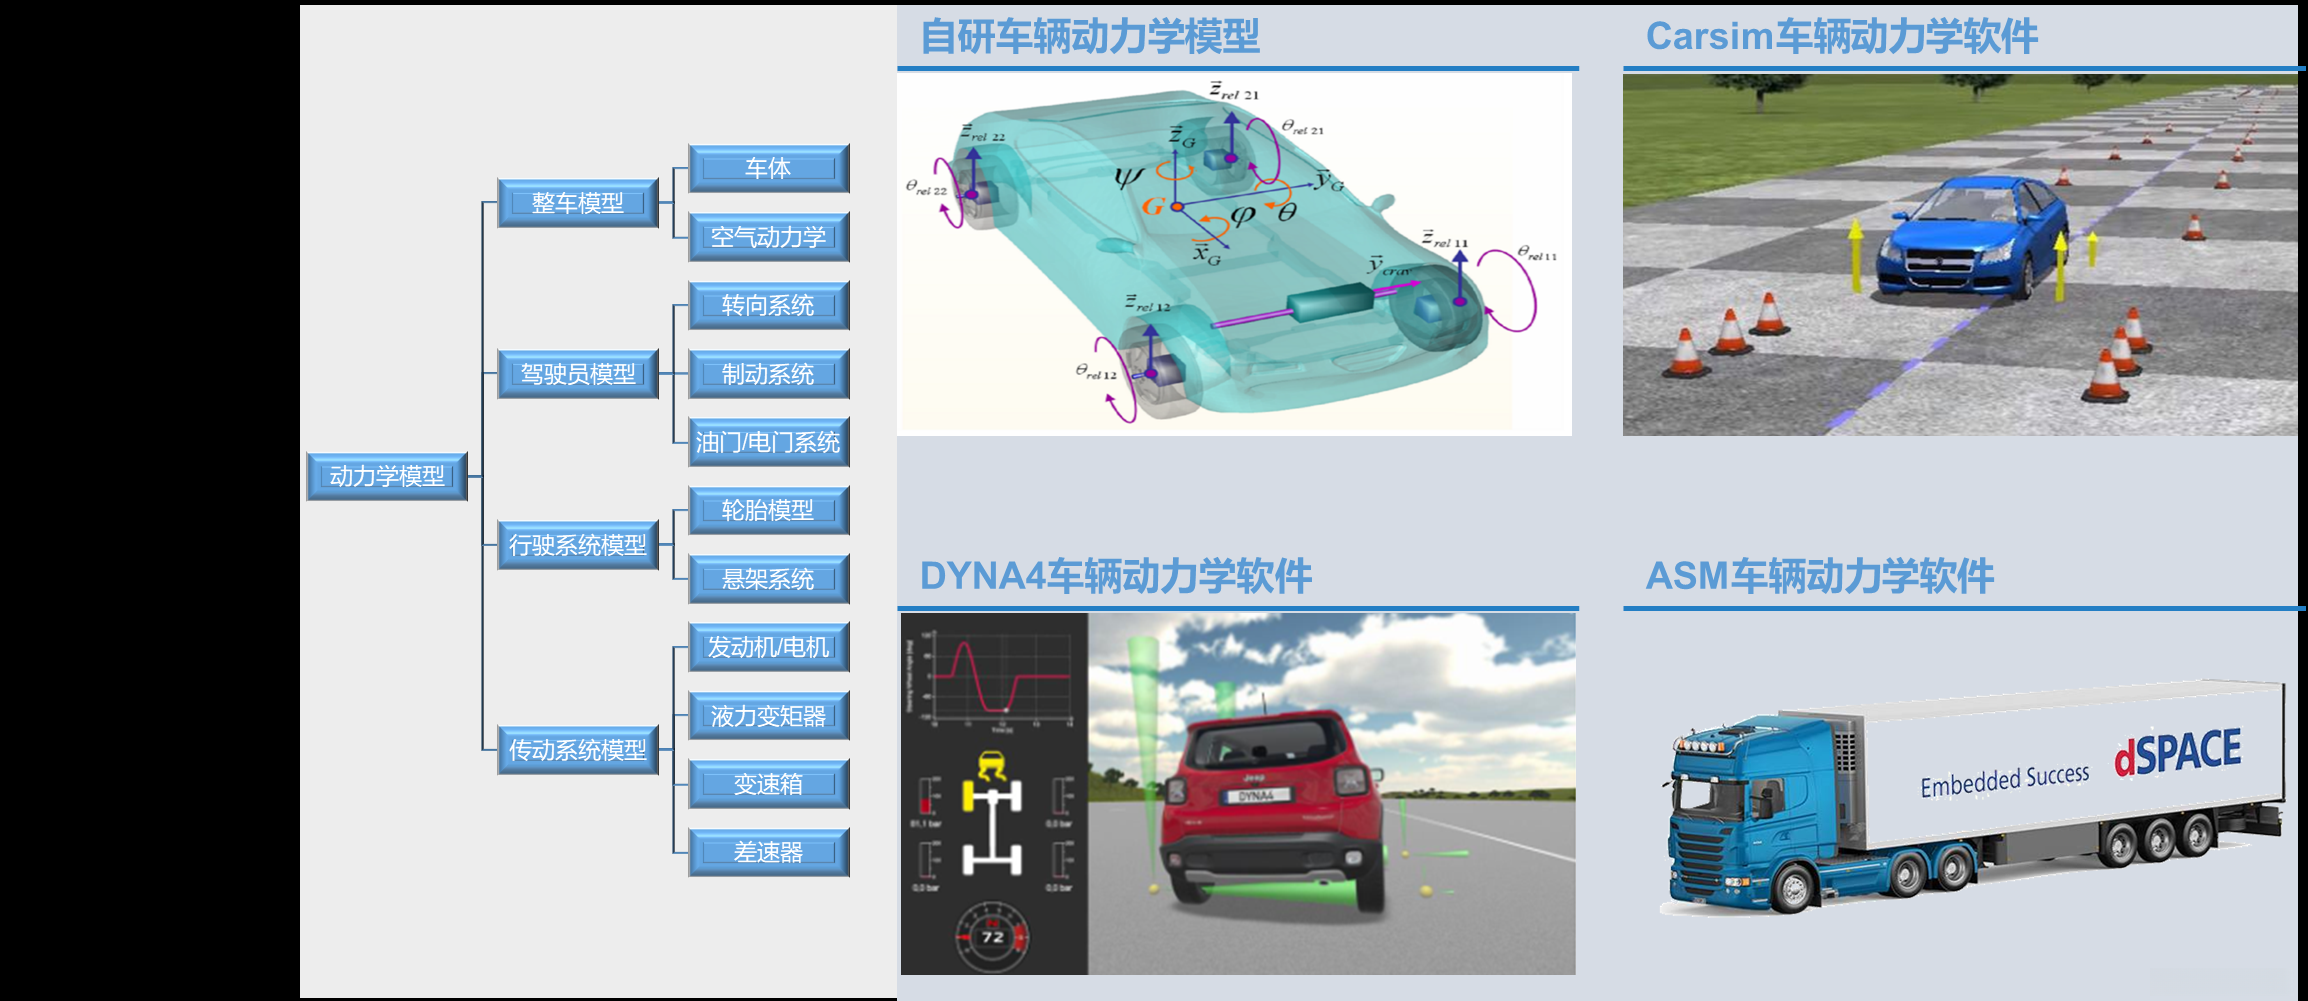Click the dSPACE logo on the trailer
2308x1001 pixels.
coord(2177,752)
